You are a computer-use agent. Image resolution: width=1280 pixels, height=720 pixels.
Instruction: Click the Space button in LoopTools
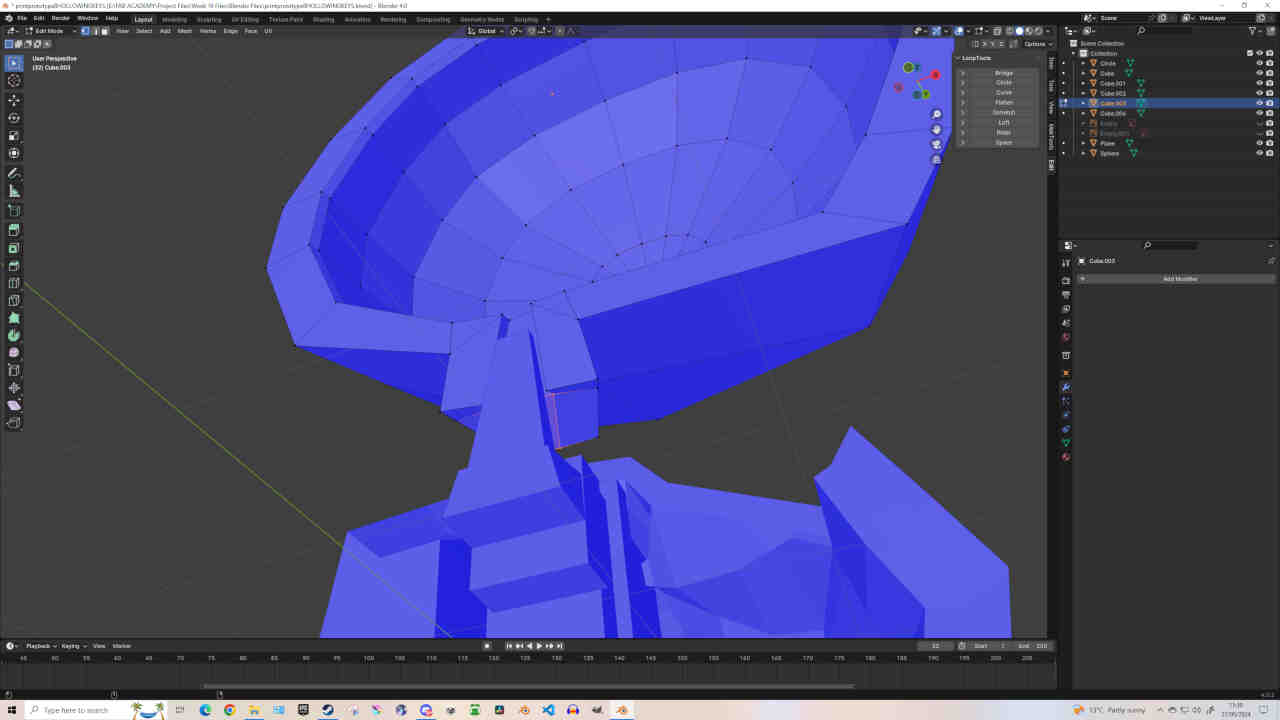(x=1004, y=143)
